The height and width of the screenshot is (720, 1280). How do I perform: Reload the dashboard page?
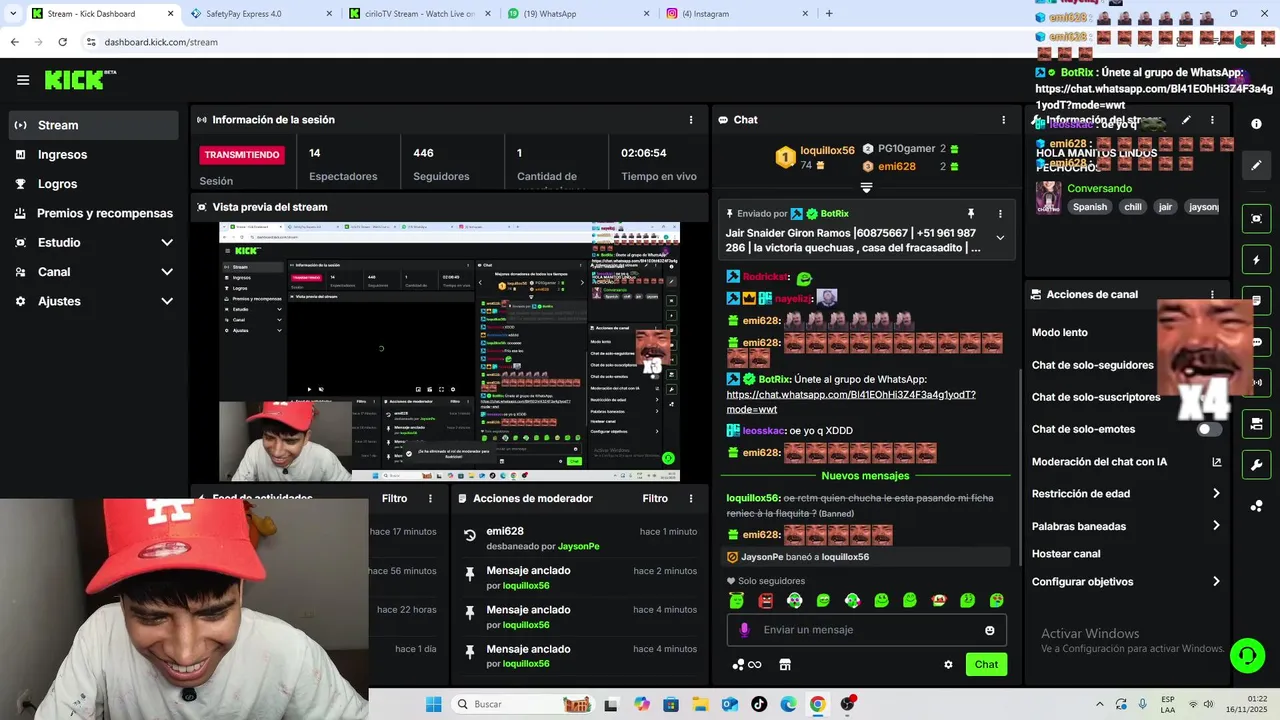[x=62, y=42]
